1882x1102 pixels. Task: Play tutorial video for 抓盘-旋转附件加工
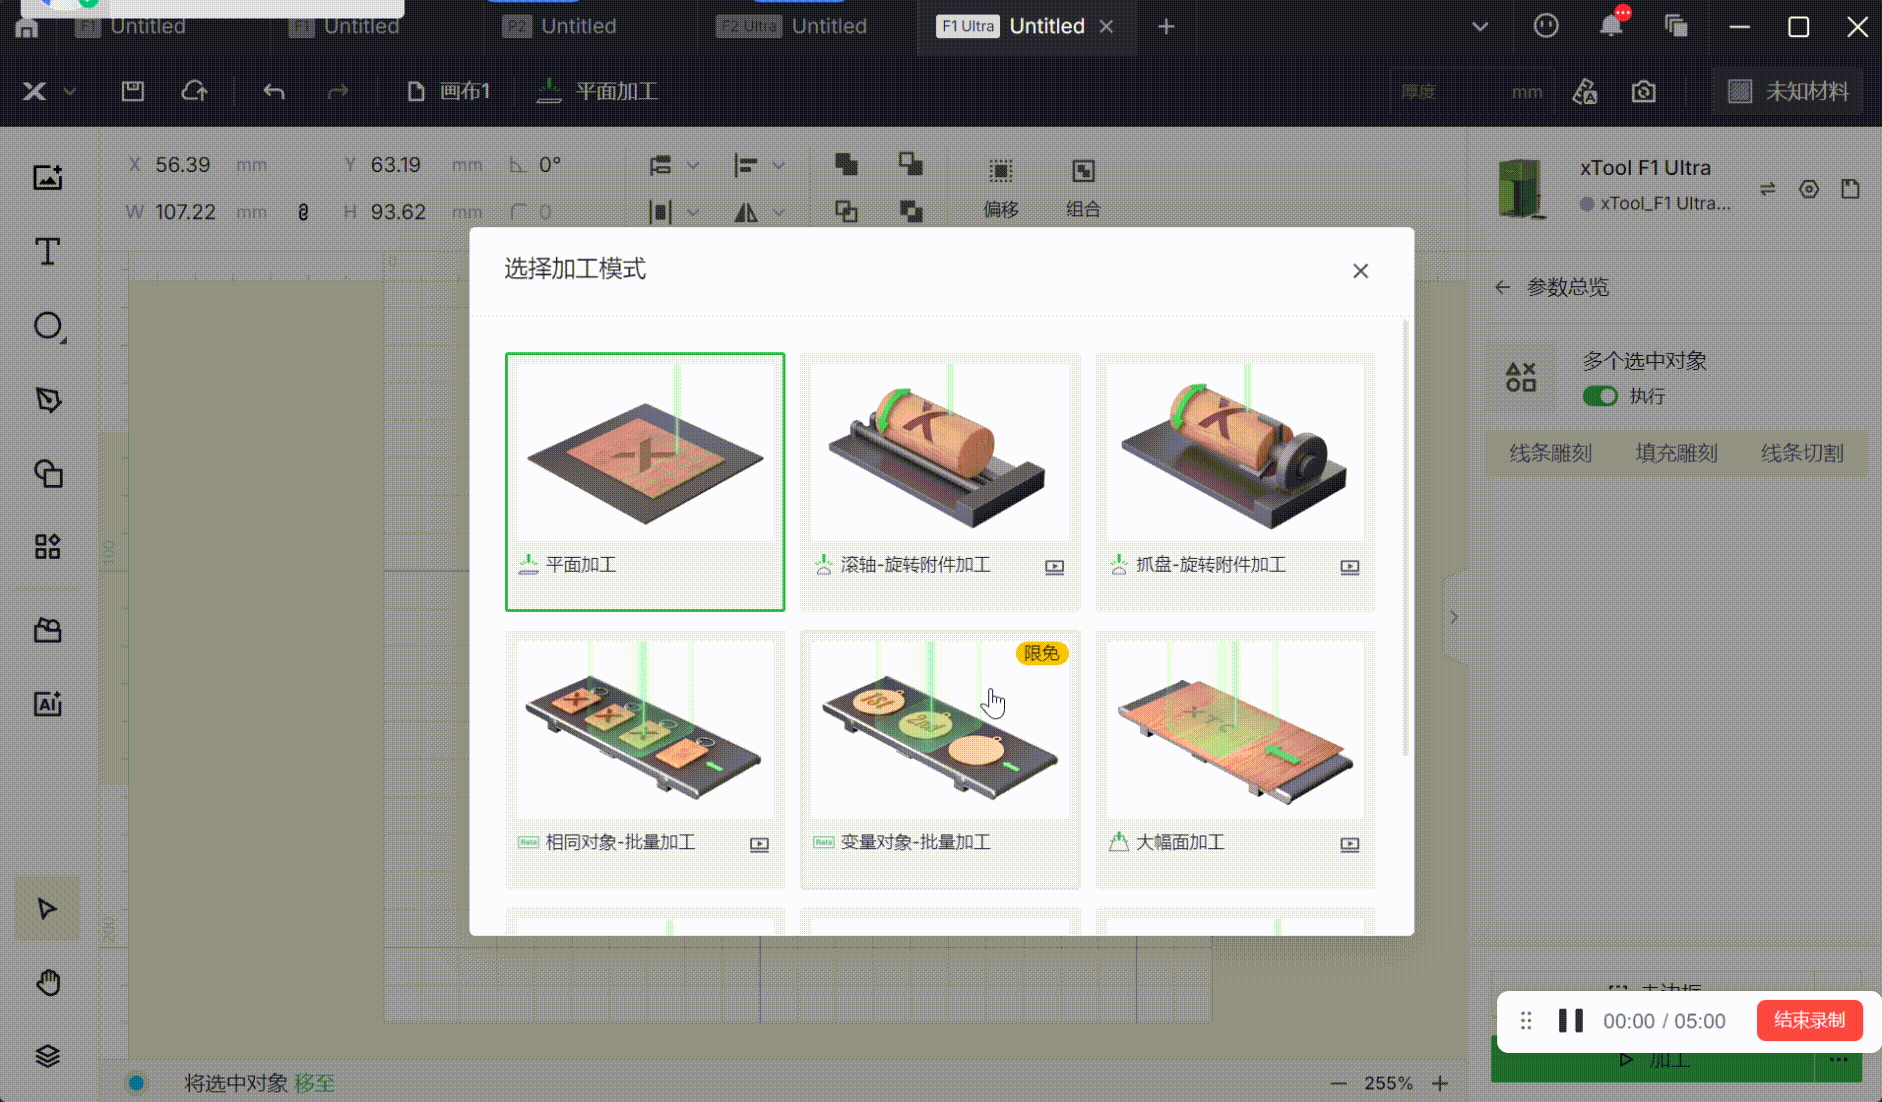(1349, 567)
